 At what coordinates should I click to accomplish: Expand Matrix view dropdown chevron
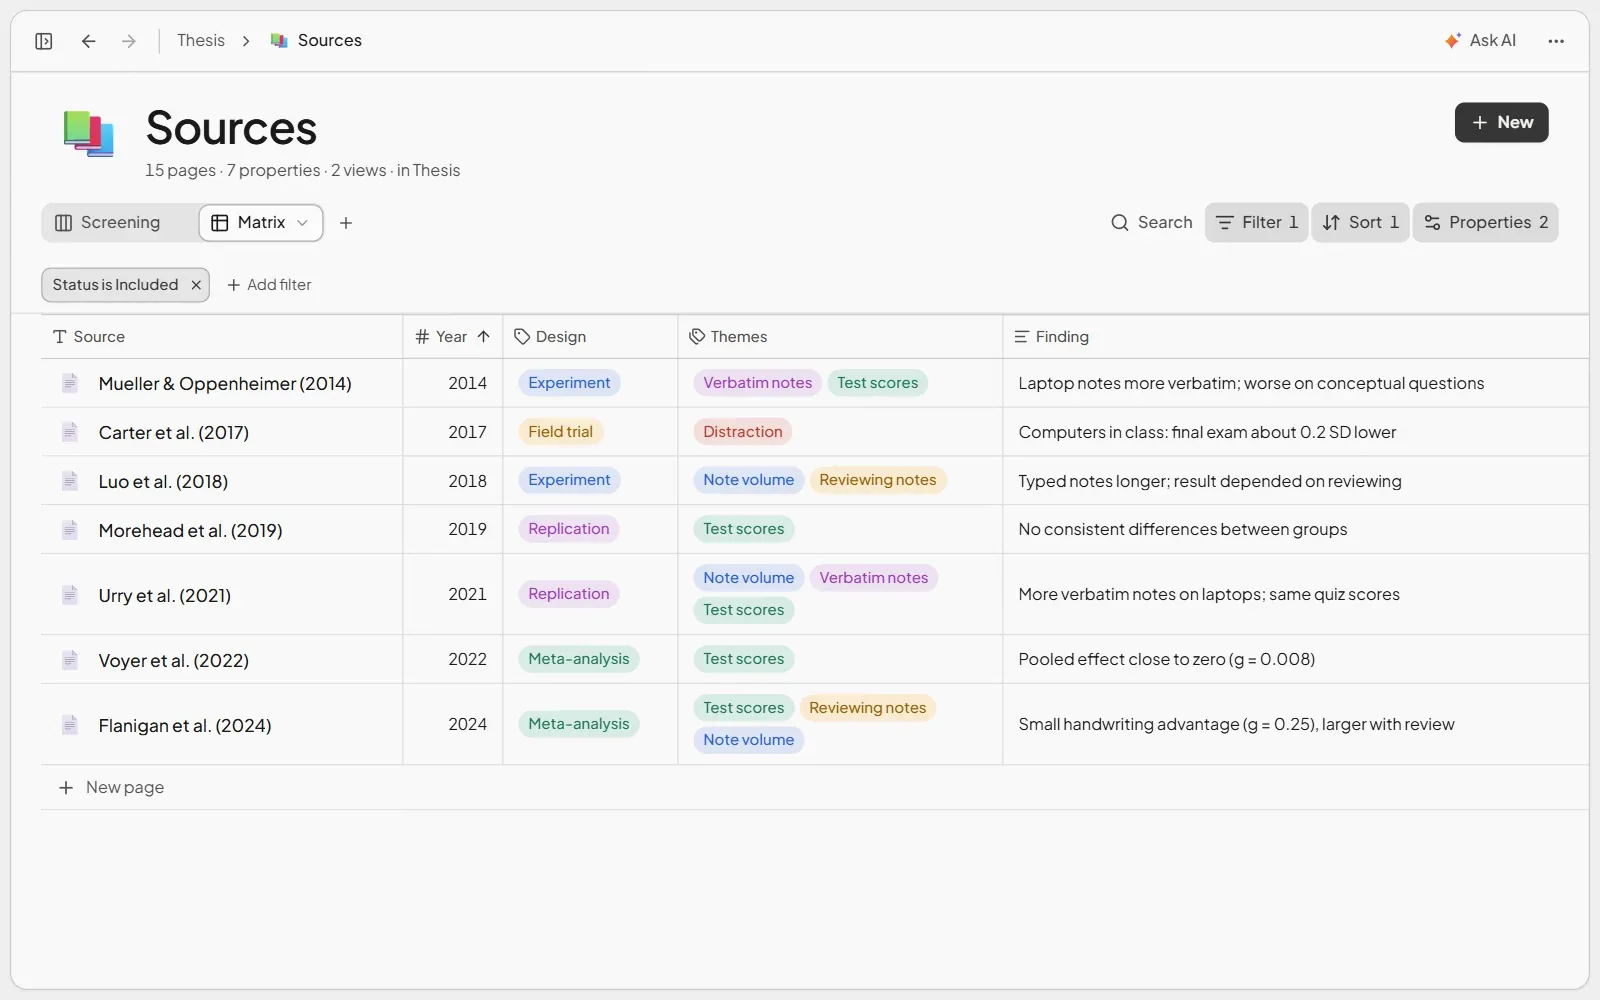[x=302, y=223]
